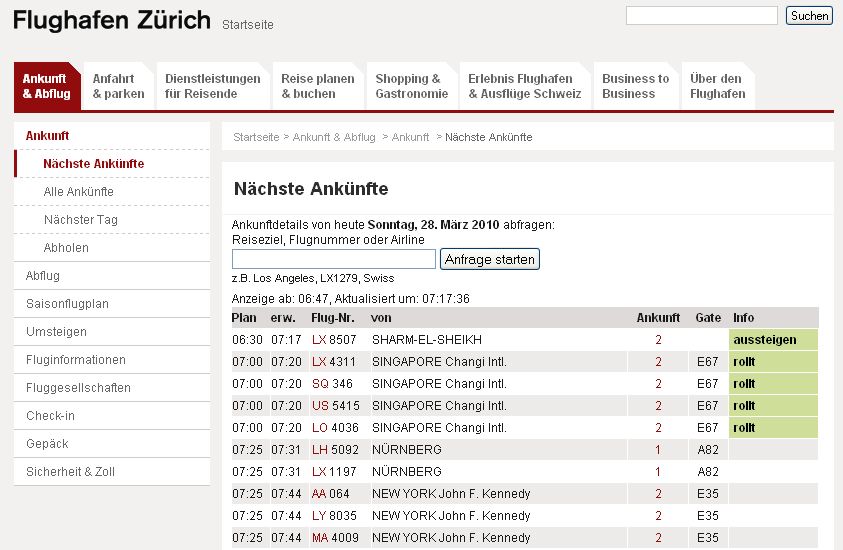Switch to Anfahrt & parken tab
This screenshot has width=843, height=550.
click(x=118, y=86)
